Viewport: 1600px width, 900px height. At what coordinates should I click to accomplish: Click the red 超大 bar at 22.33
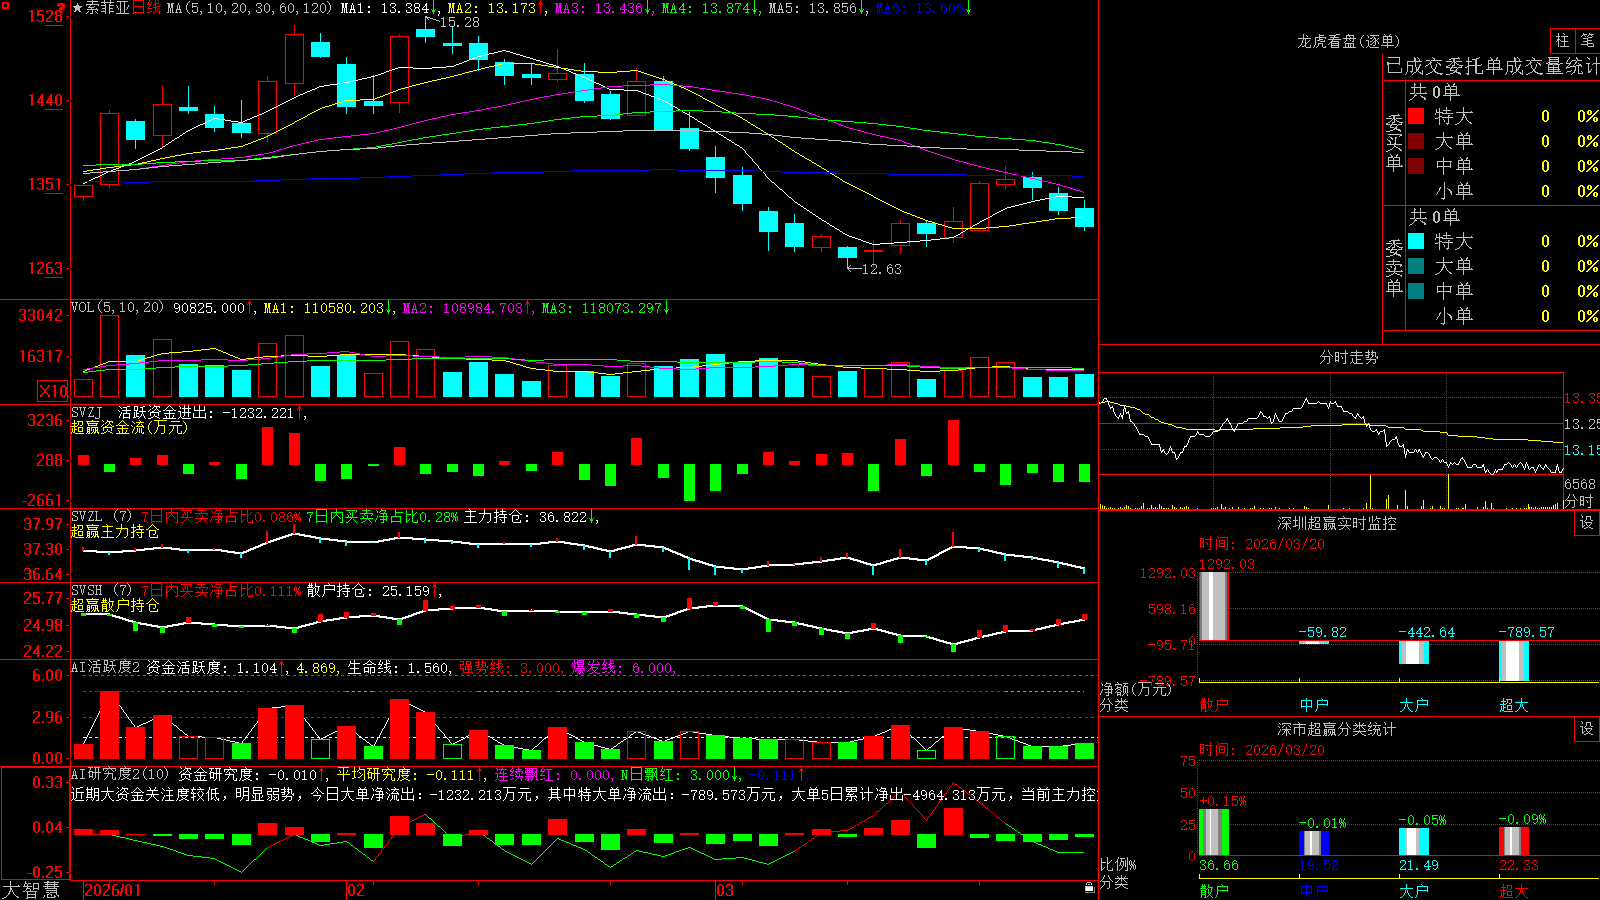[x=1514, y=841]
